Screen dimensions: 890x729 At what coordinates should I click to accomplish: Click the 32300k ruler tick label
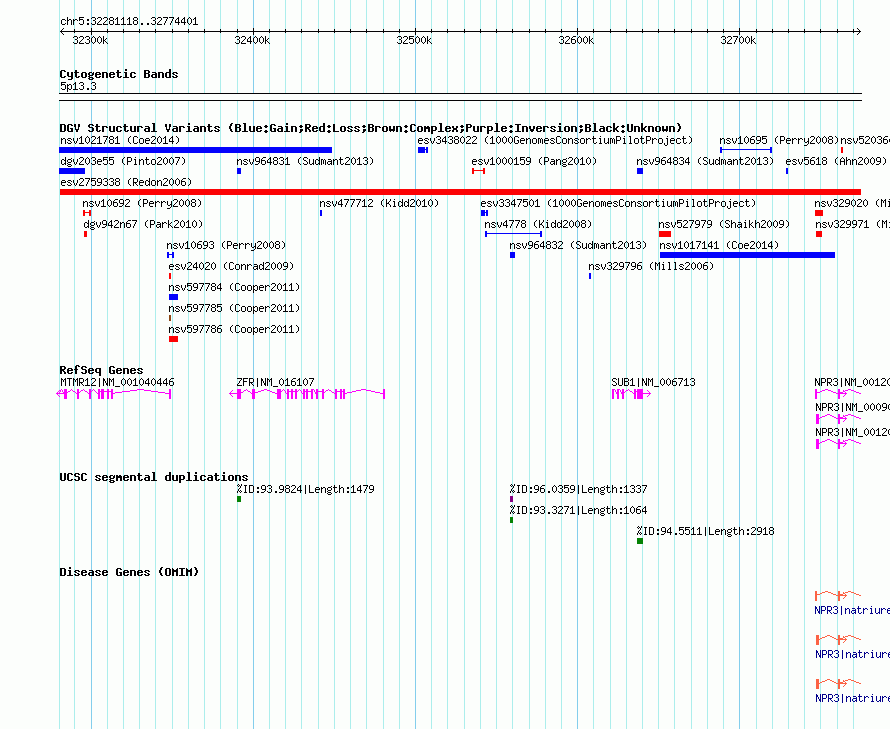(x=90, y=40)
